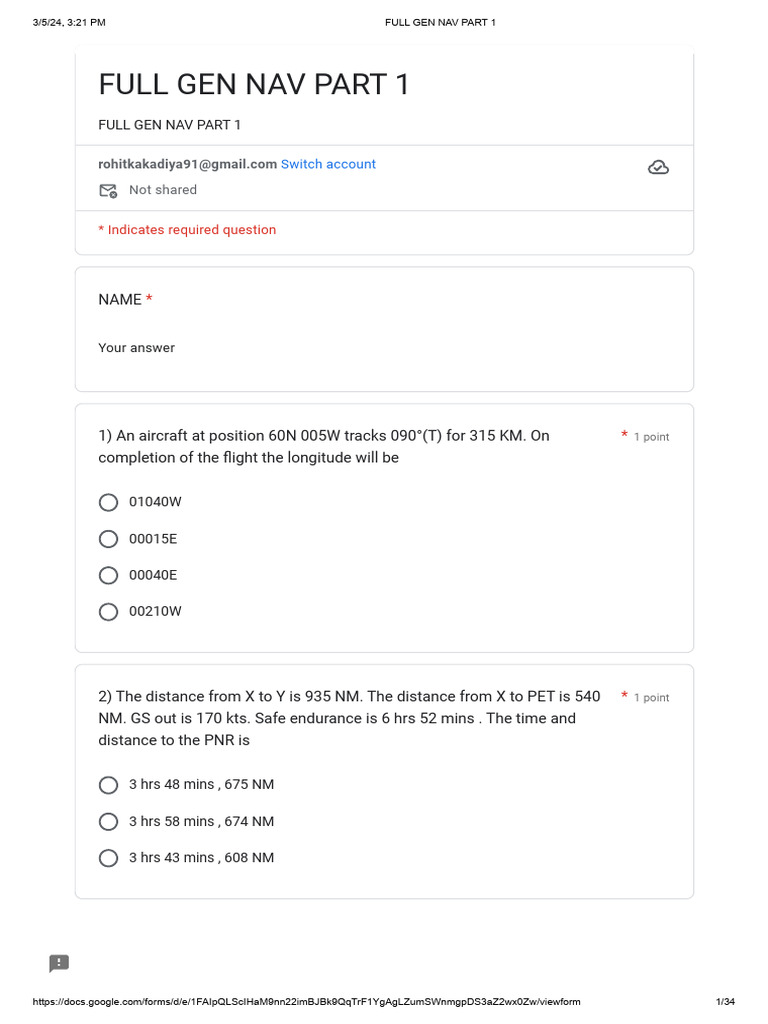Pick 3 hrs 43 mins, 608 NM
768x1024 pixels.
tap(109, 857)
